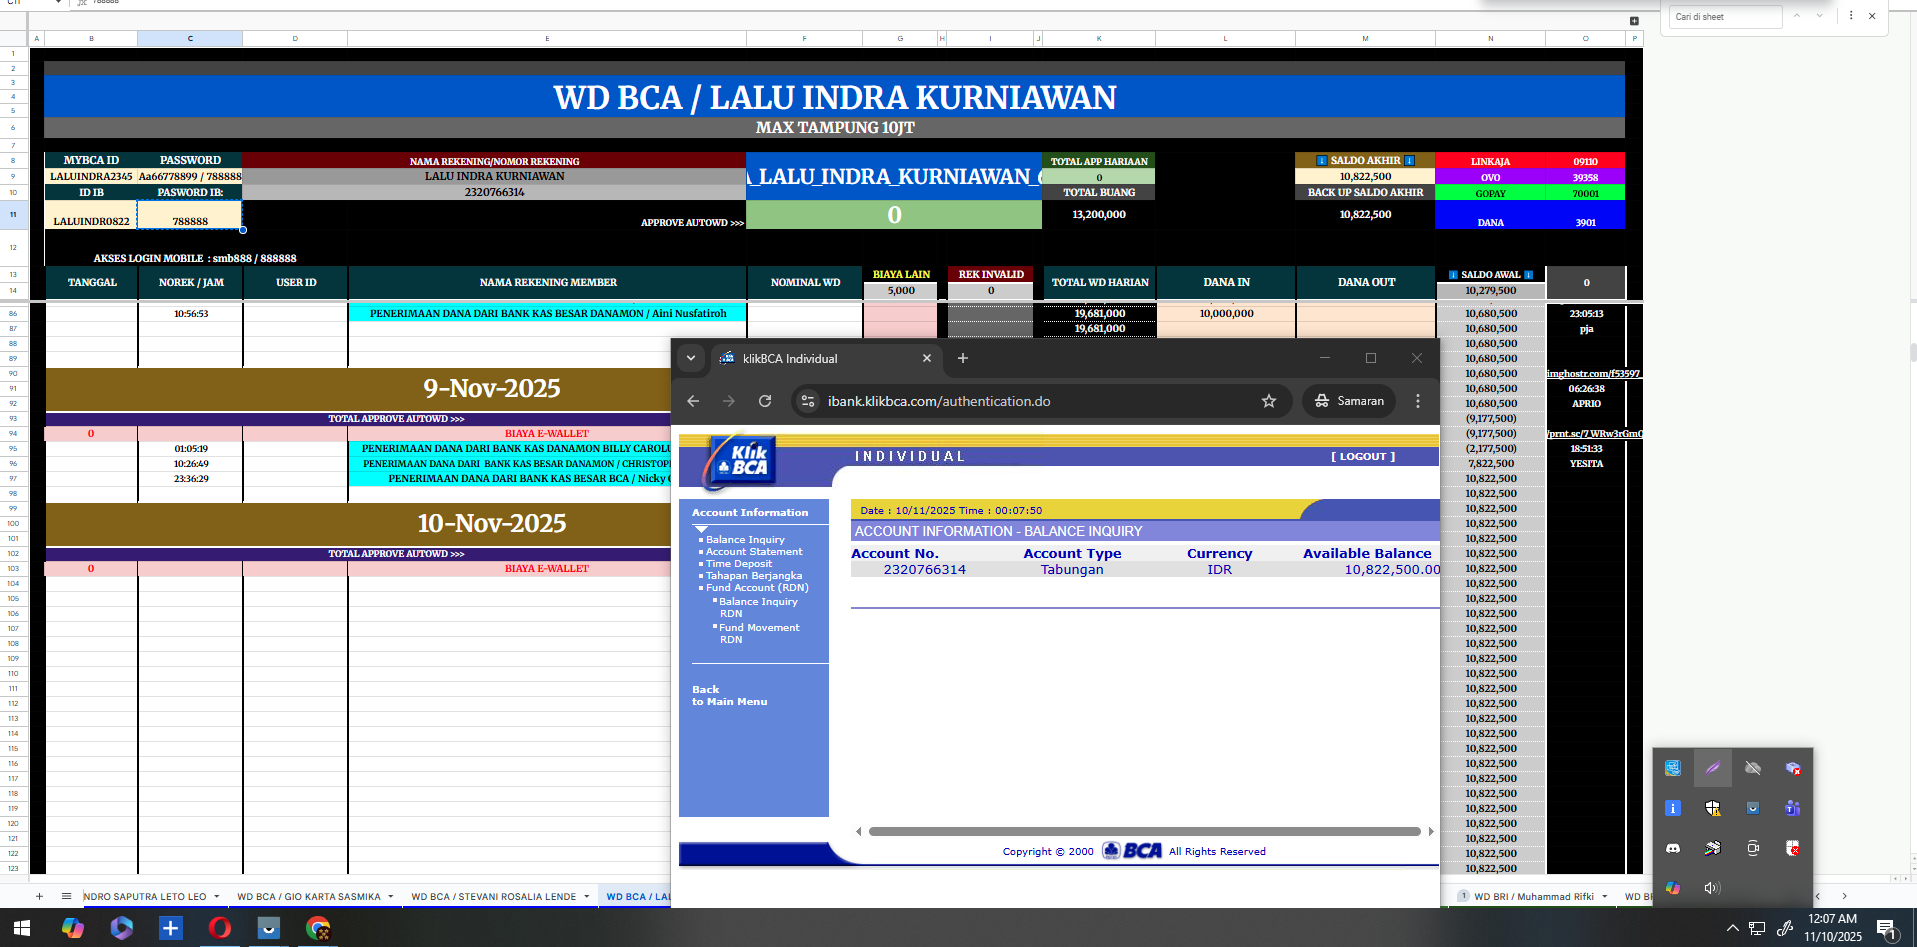This screenshot has height=947, width=1917.
Task: Click the purple feather tray icon
Action: 1713,768
